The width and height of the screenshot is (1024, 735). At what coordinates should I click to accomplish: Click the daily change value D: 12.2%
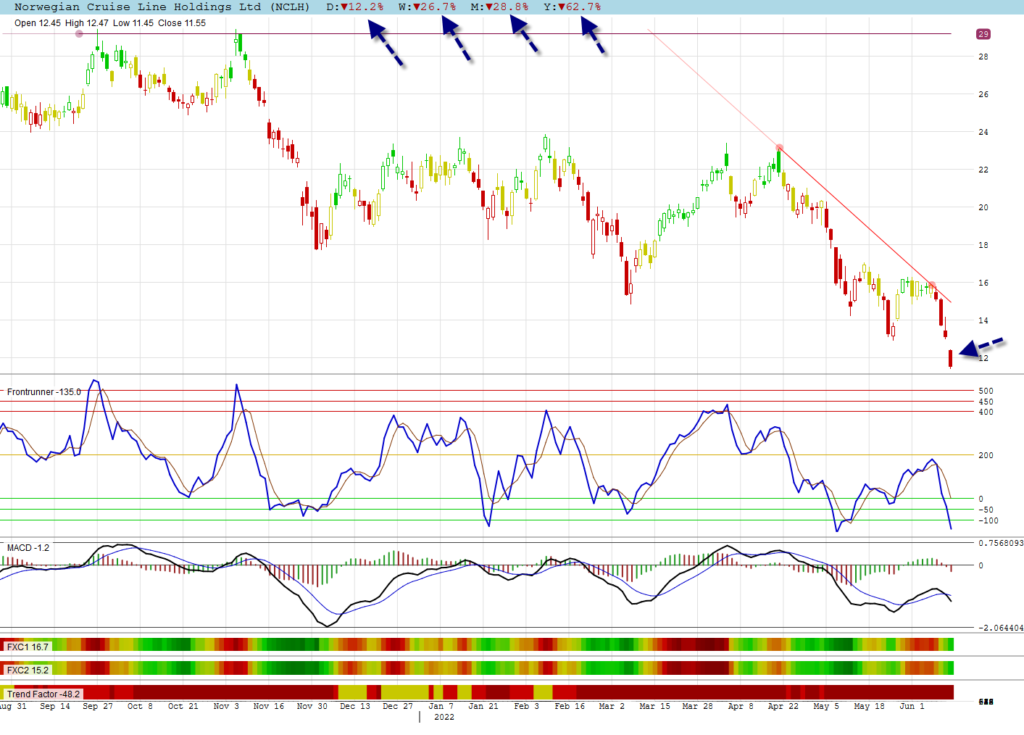[355, 7]
